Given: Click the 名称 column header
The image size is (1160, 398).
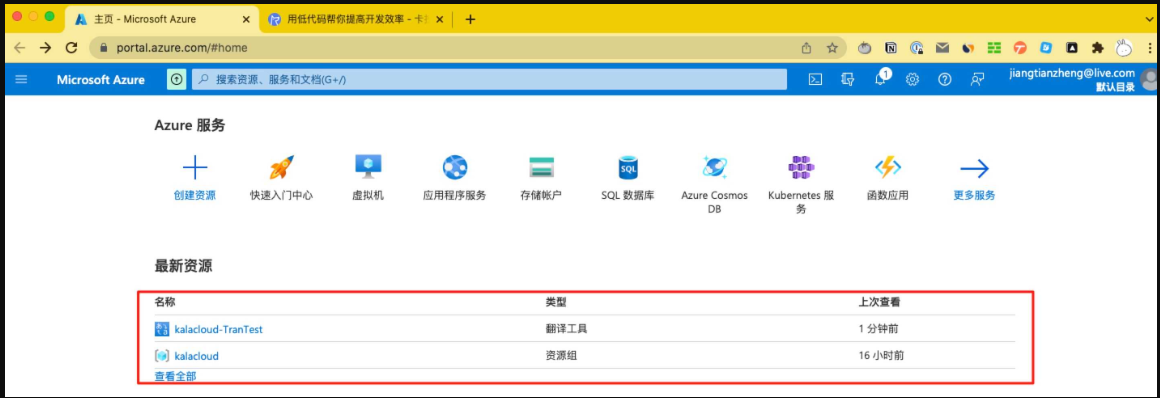Looking at the screenshot, I should 165,302.
